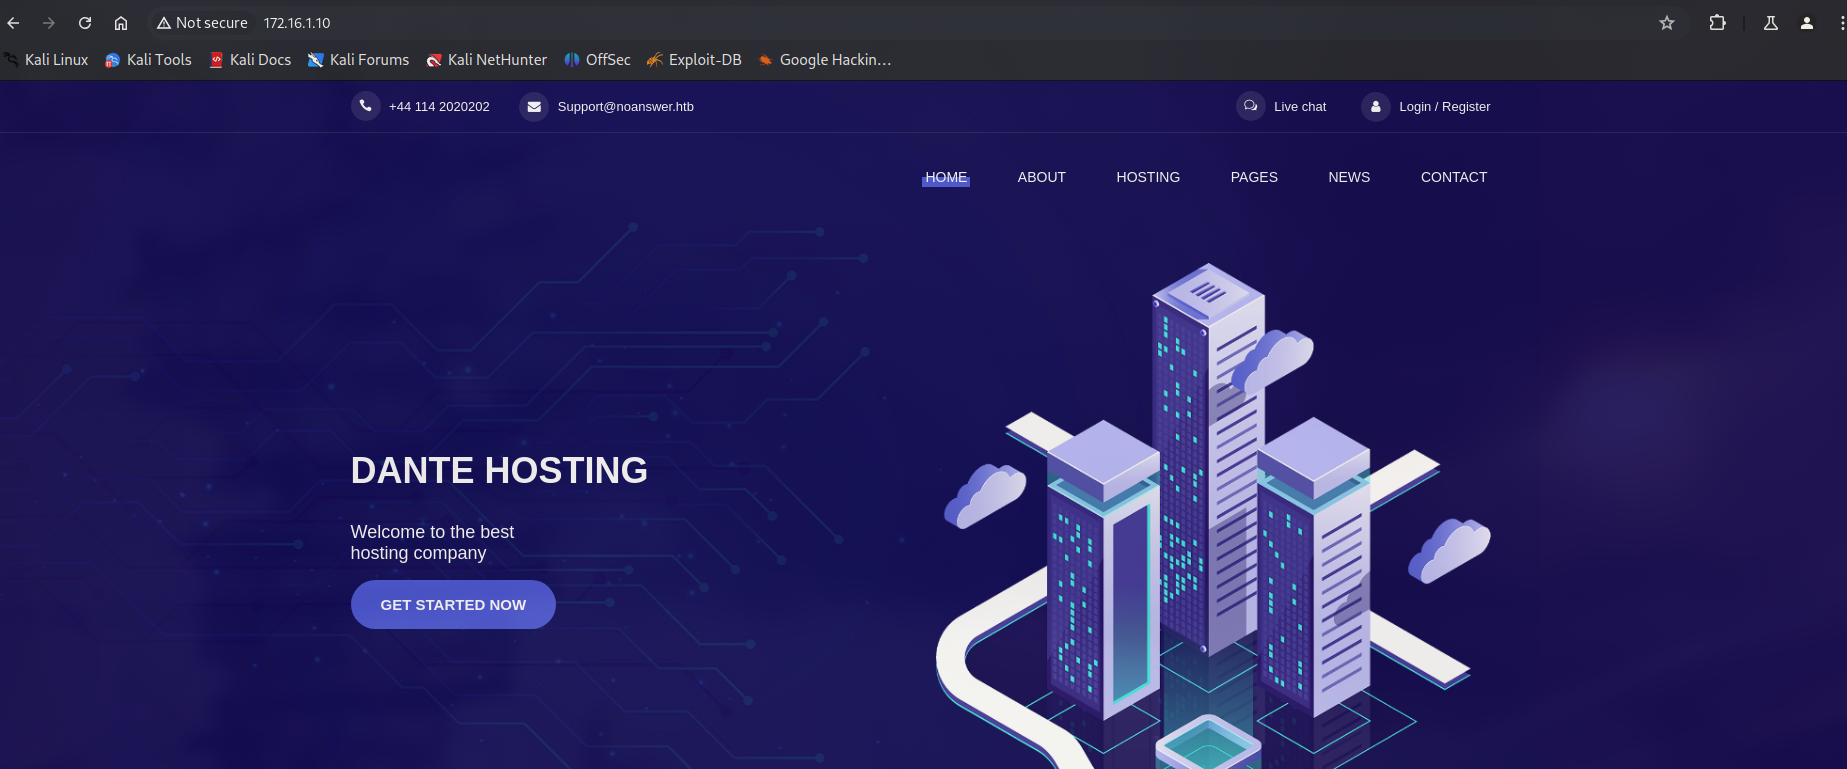Open the browser profile avatar icon
Image resolution: width=1847 pixels, height=769 pixels.
click(1807, 23)
